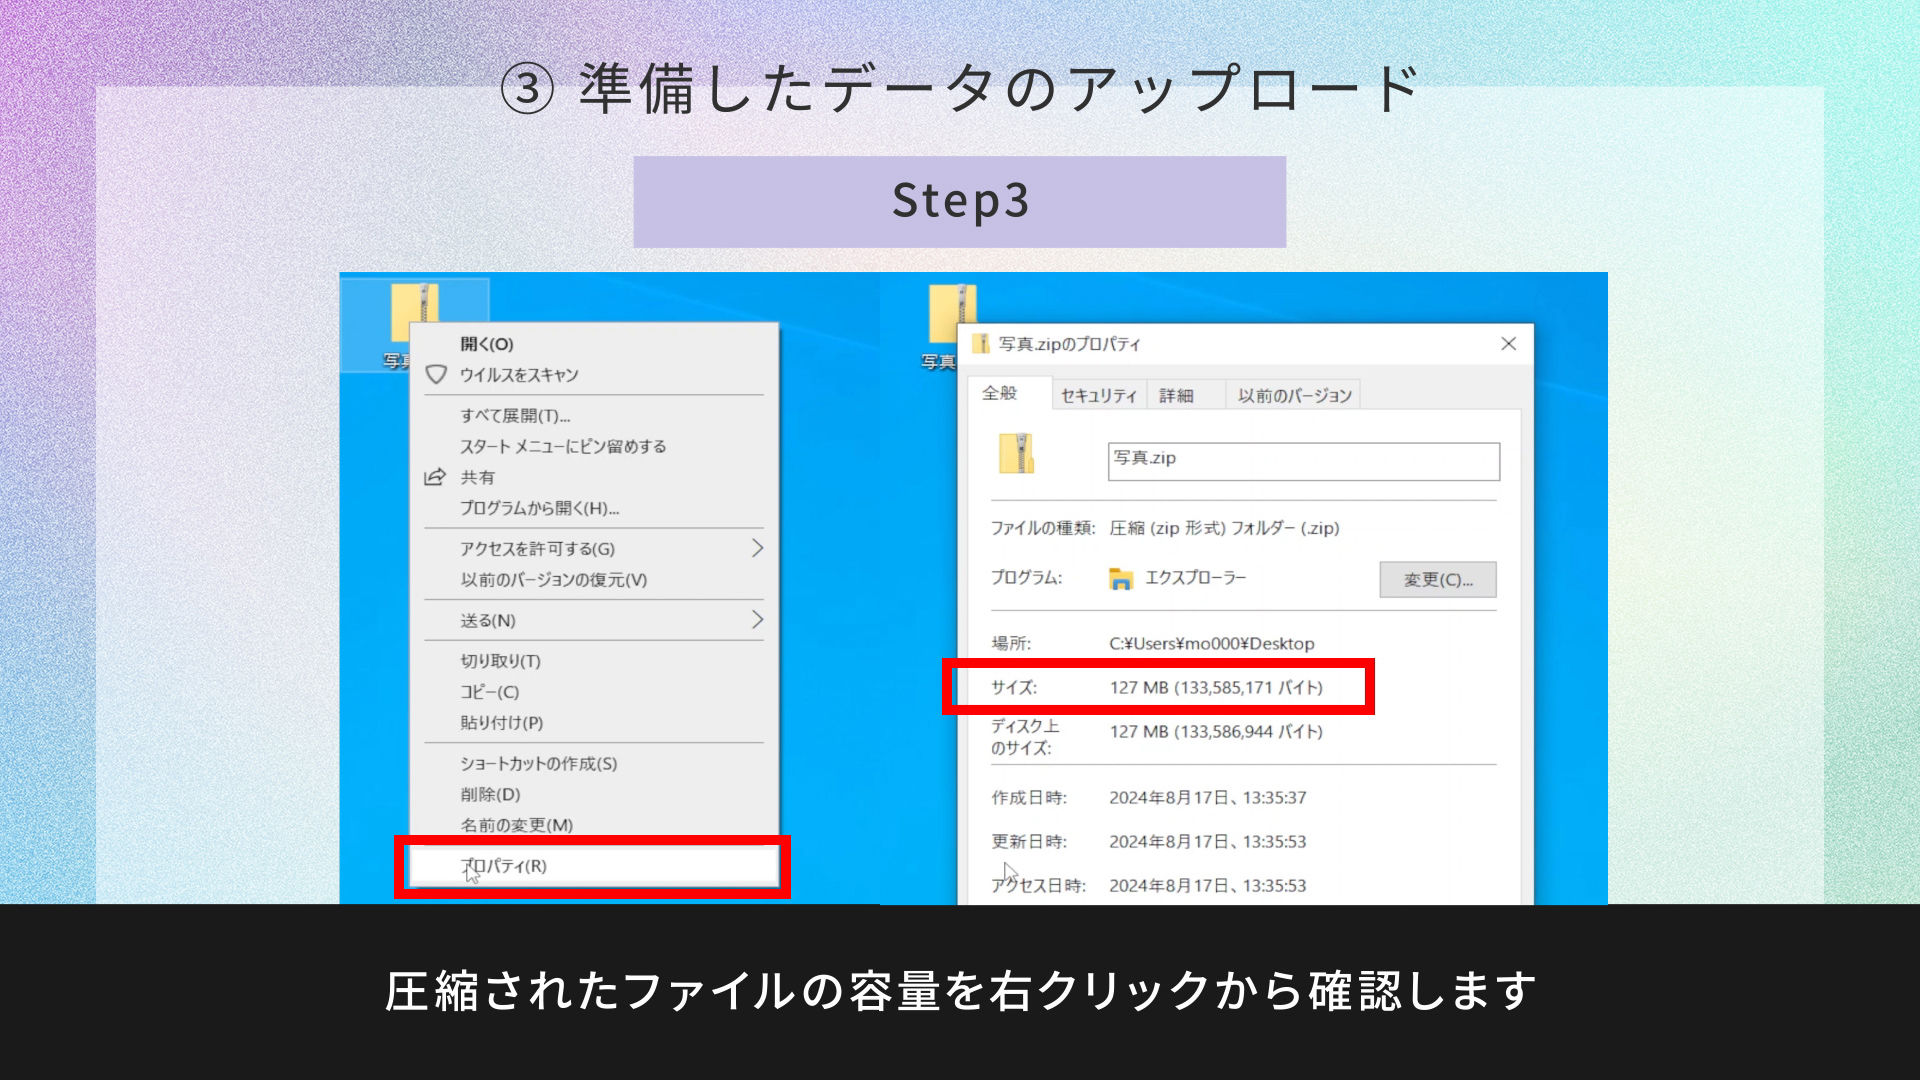Click the Windows Defender shield icon in context menu
Screen dimensions: 1920x1080
pos(436,375)
